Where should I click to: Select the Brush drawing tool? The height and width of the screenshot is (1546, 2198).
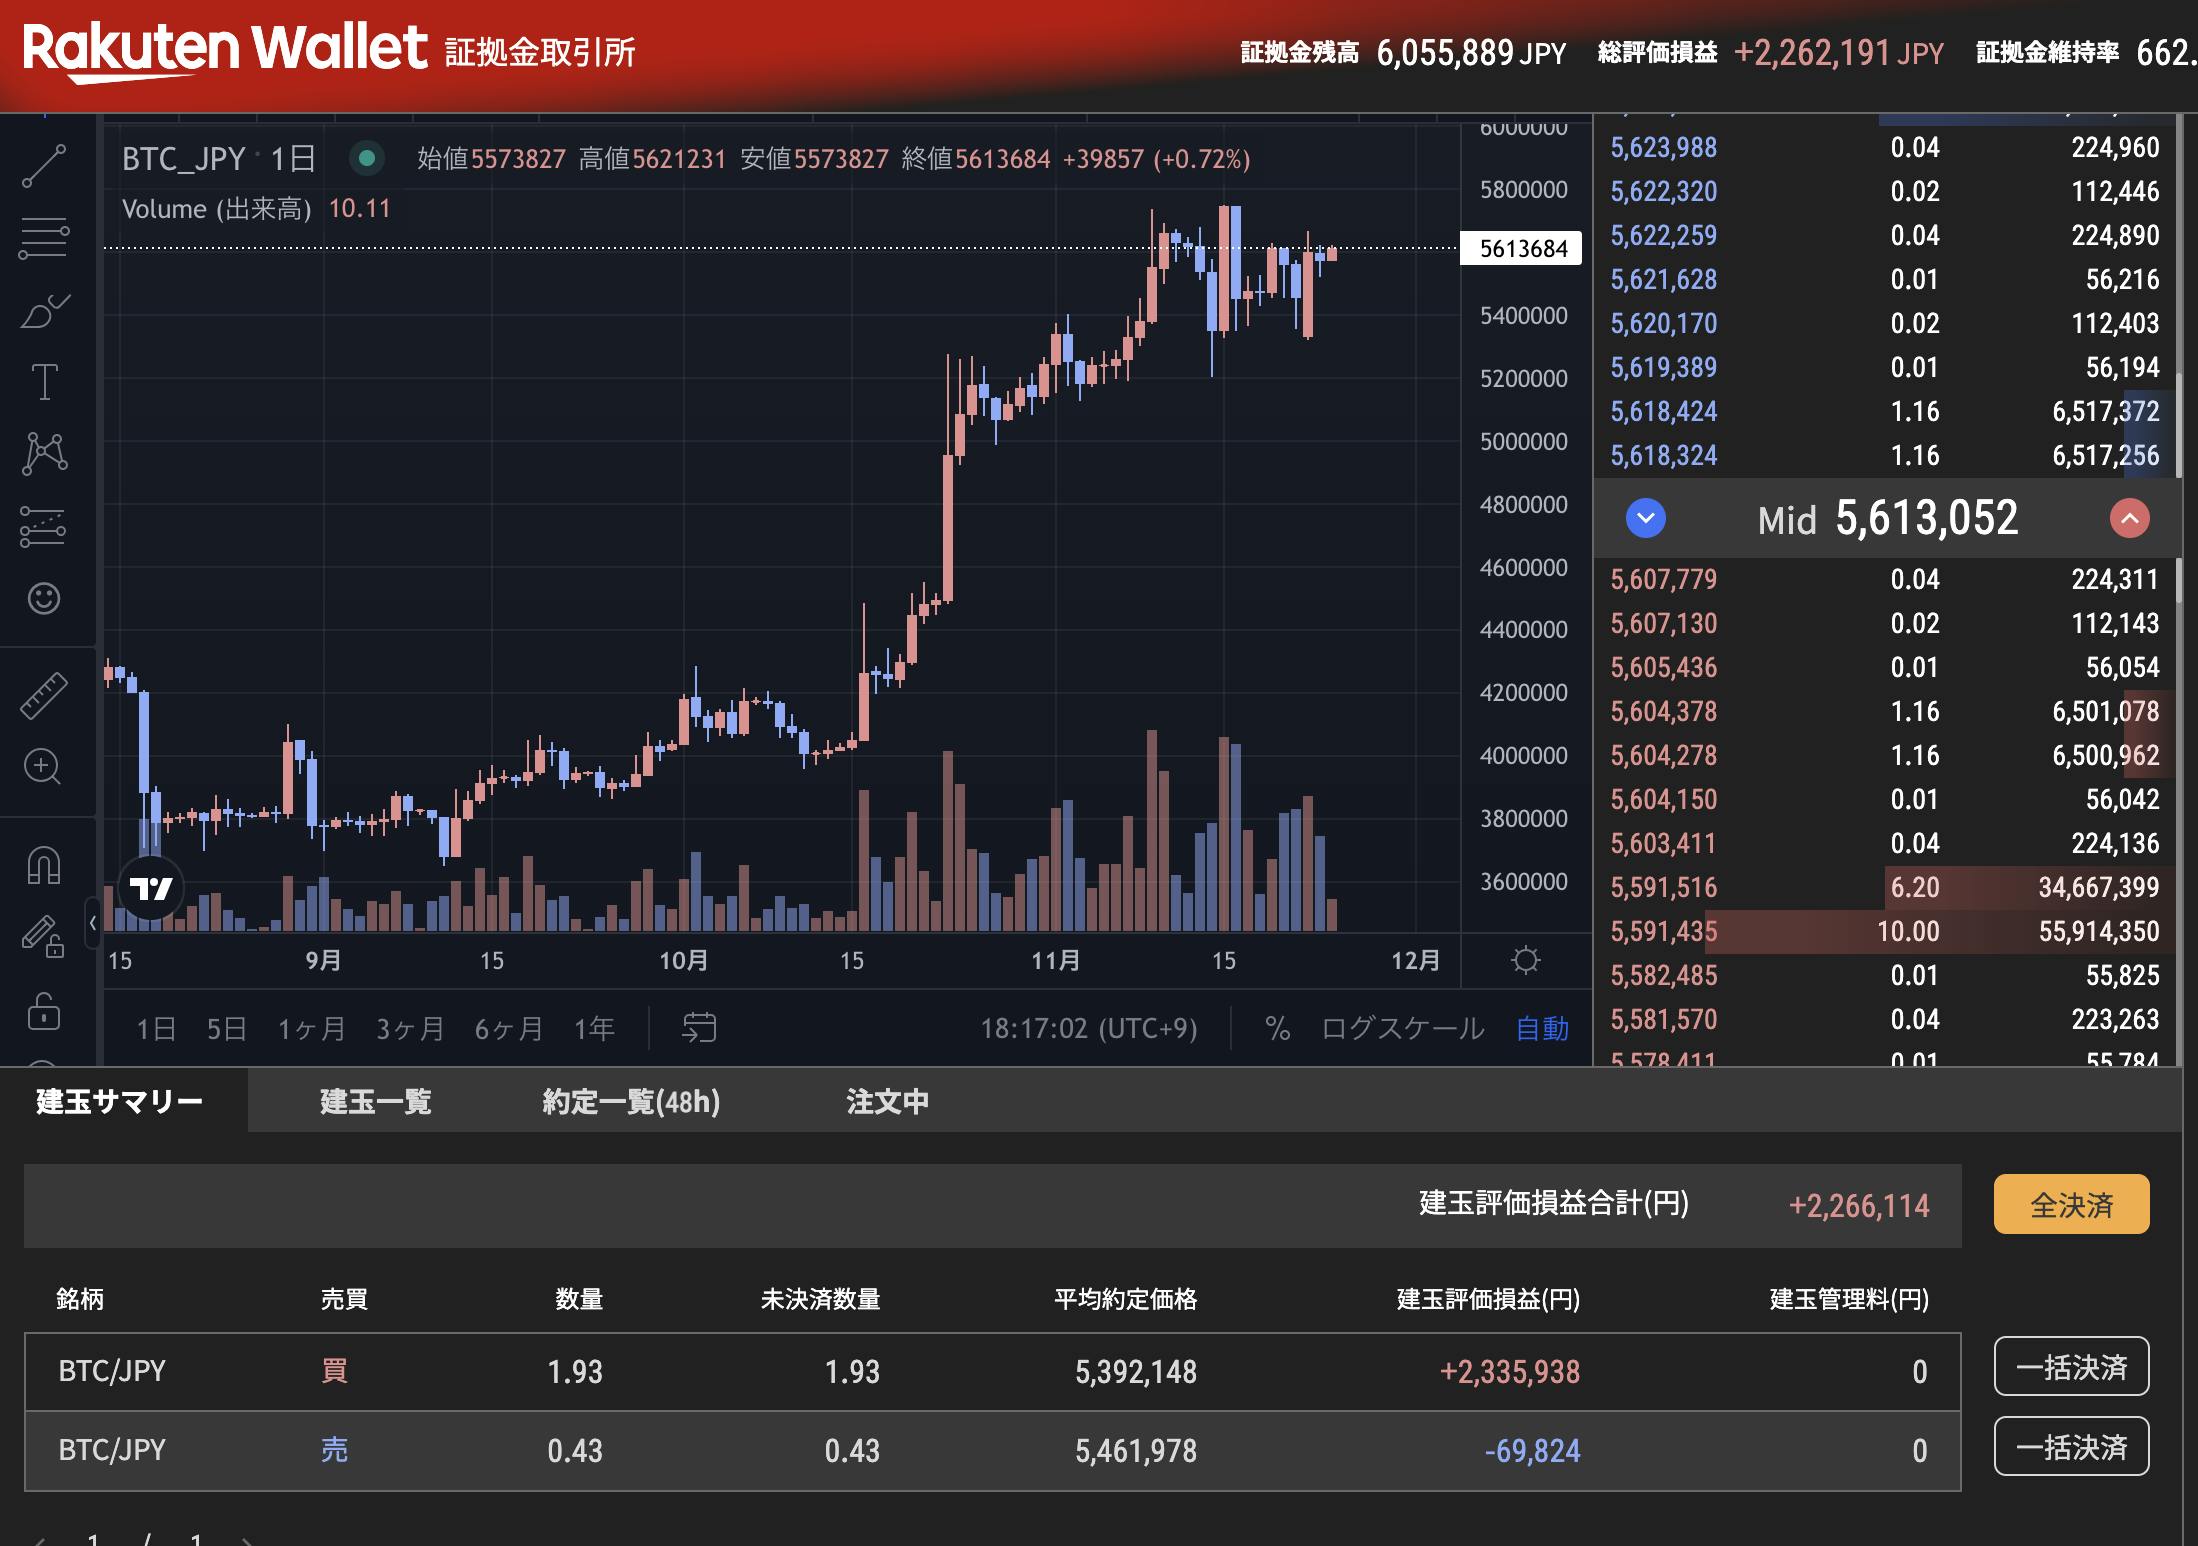coord(44,310)
